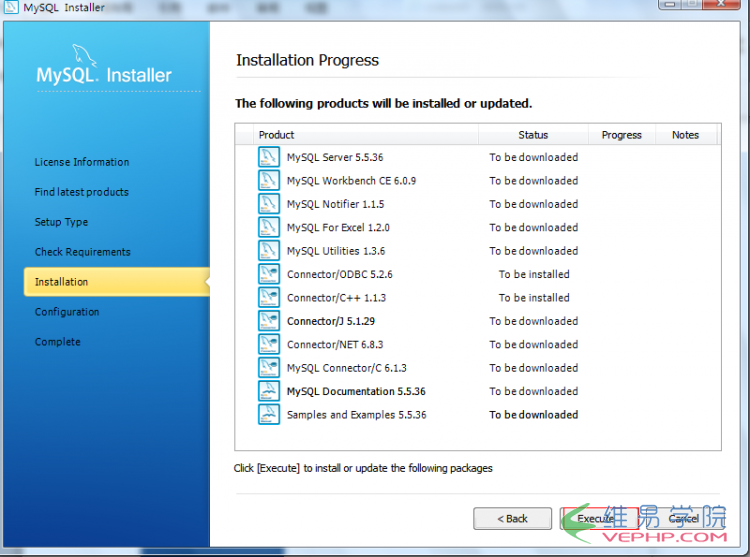
Task: Select the MySQL Server 5.5.36 row text
Action: click(x=335, y=157)
